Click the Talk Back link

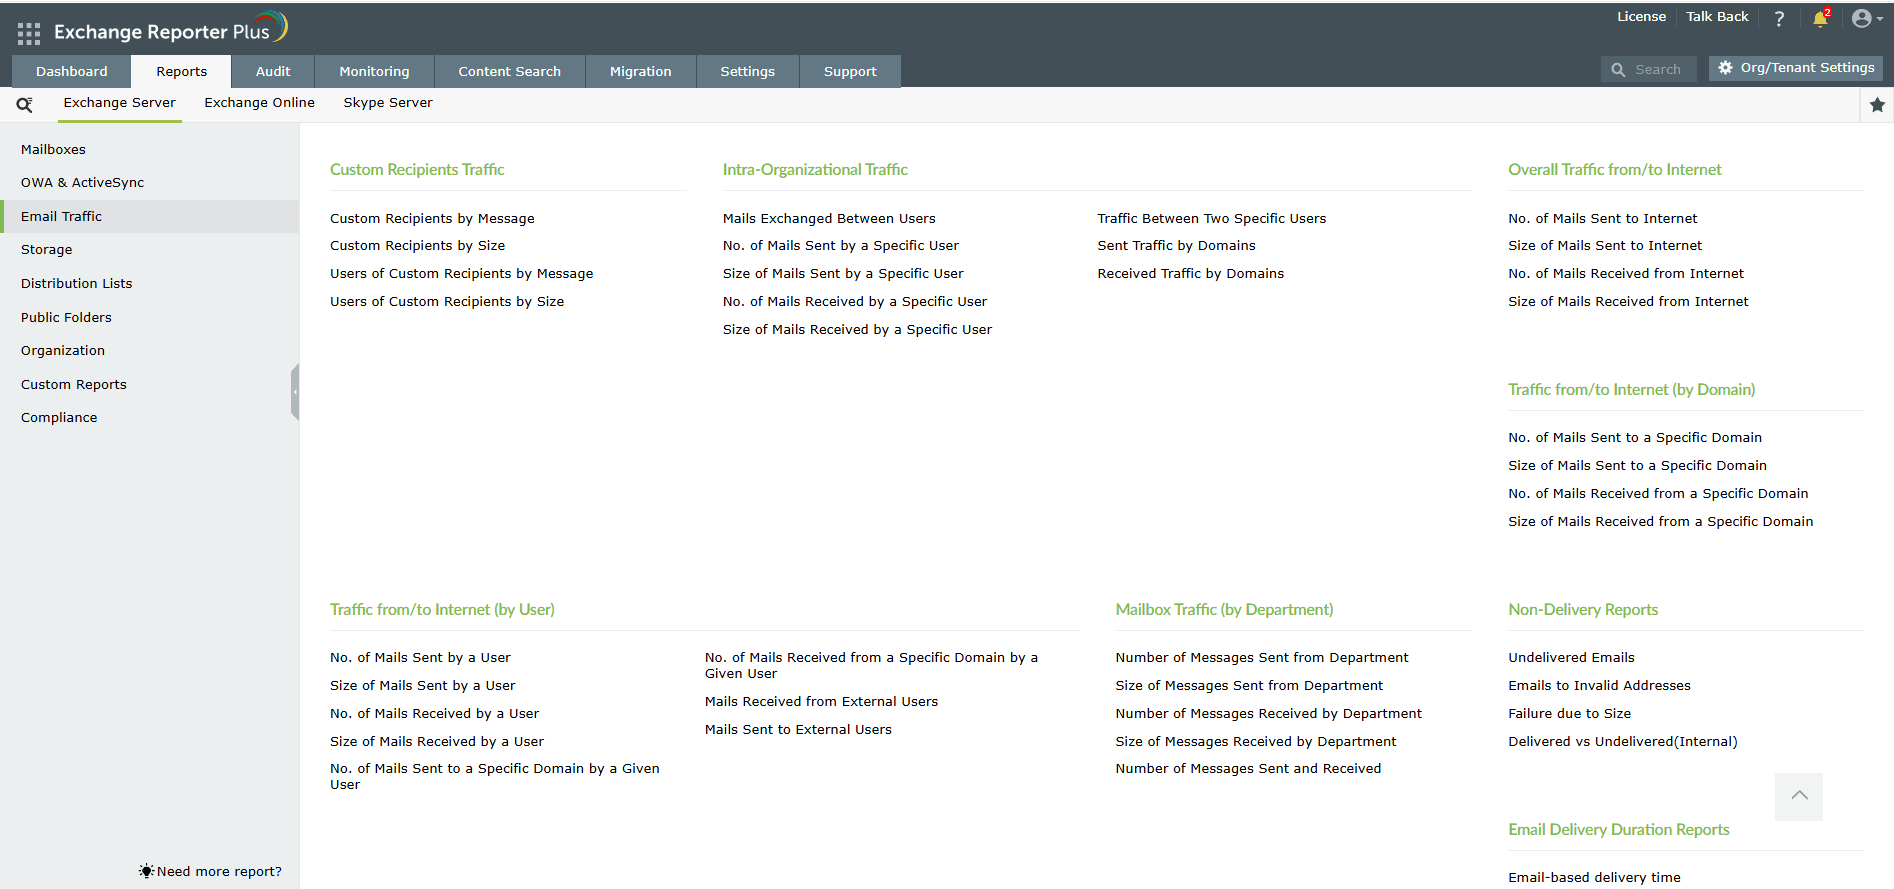1718,17
